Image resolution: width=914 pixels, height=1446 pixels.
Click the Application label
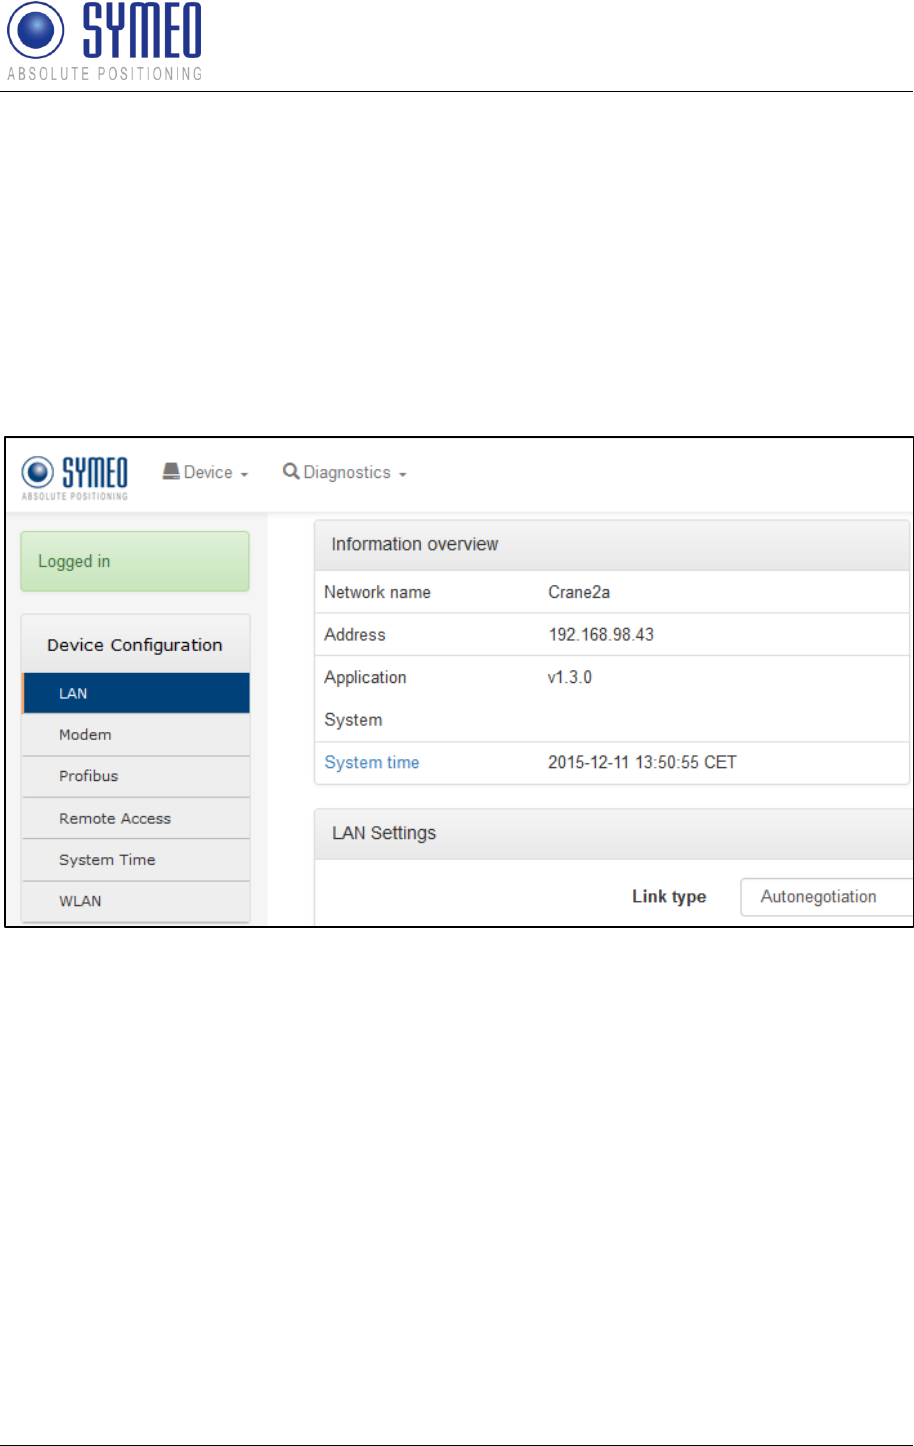[365, 677]
